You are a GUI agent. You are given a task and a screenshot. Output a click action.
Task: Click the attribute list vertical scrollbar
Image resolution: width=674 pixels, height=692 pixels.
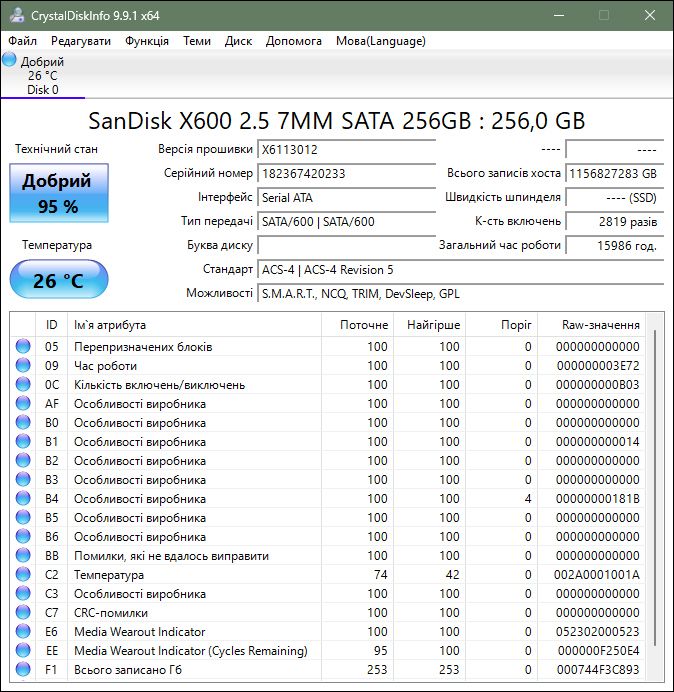(655, 490)
